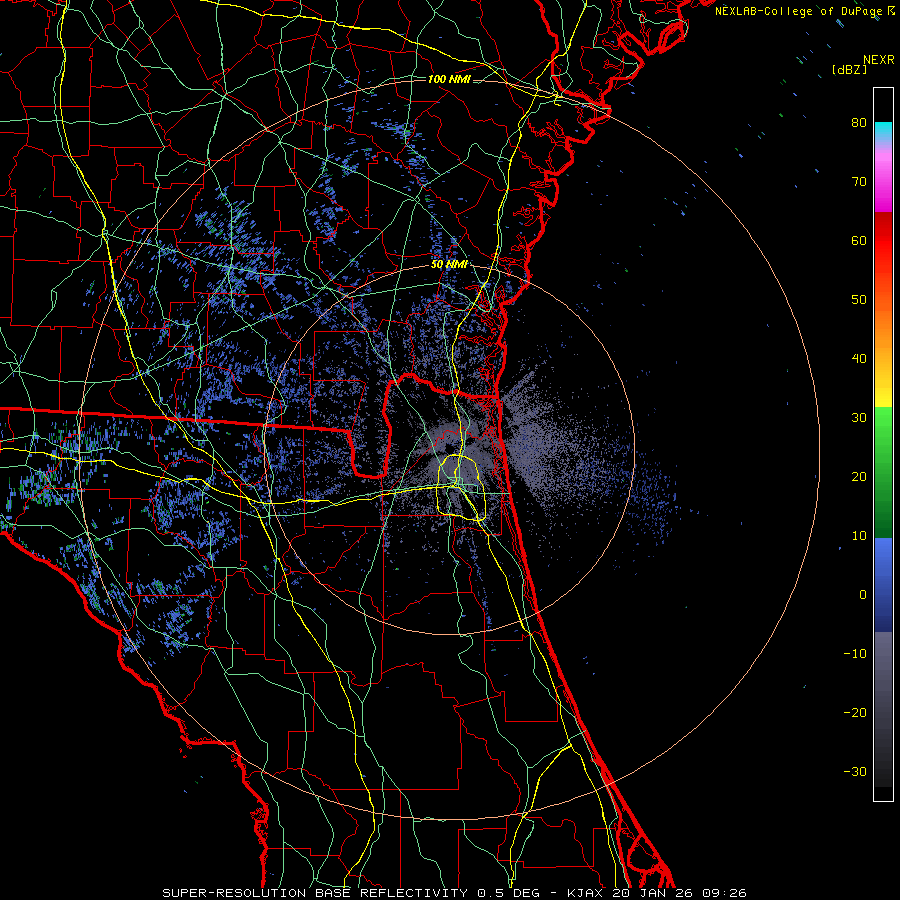The width and height of the screenshot is (900, 900).
Task: Click the [dBZ] unit label
Action: tap(849, 69)
